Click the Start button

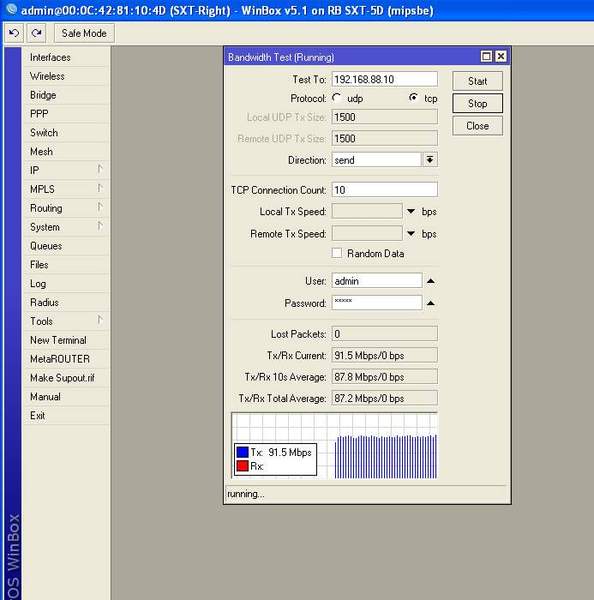coord(477,81)
